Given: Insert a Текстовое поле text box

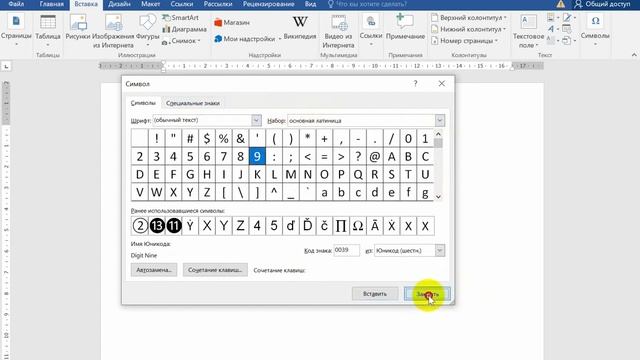Looking at the screenshot, I should coord(528,31).
